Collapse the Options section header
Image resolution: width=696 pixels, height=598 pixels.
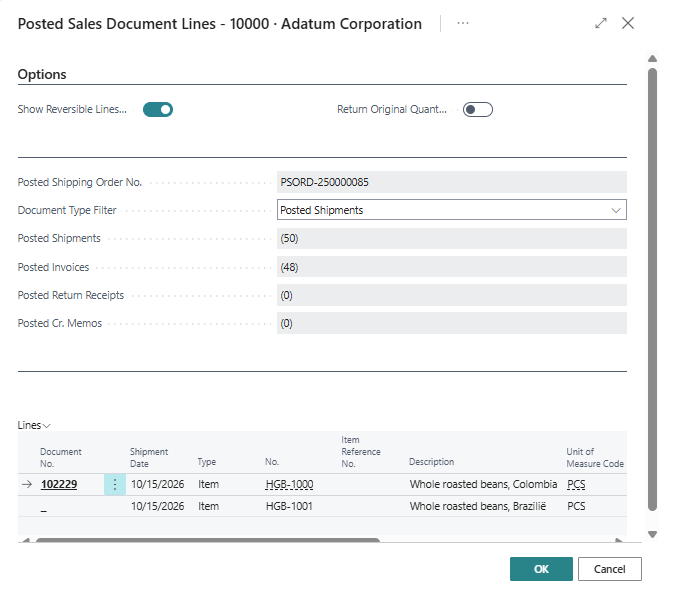pyautogui.click(x=42, y=75)
